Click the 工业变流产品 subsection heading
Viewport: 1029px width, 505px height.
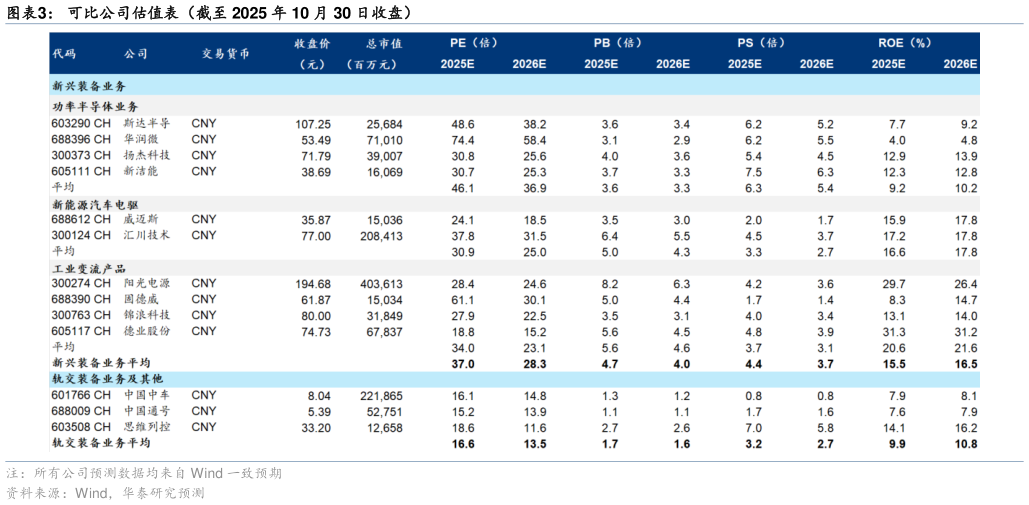(89, 268)
